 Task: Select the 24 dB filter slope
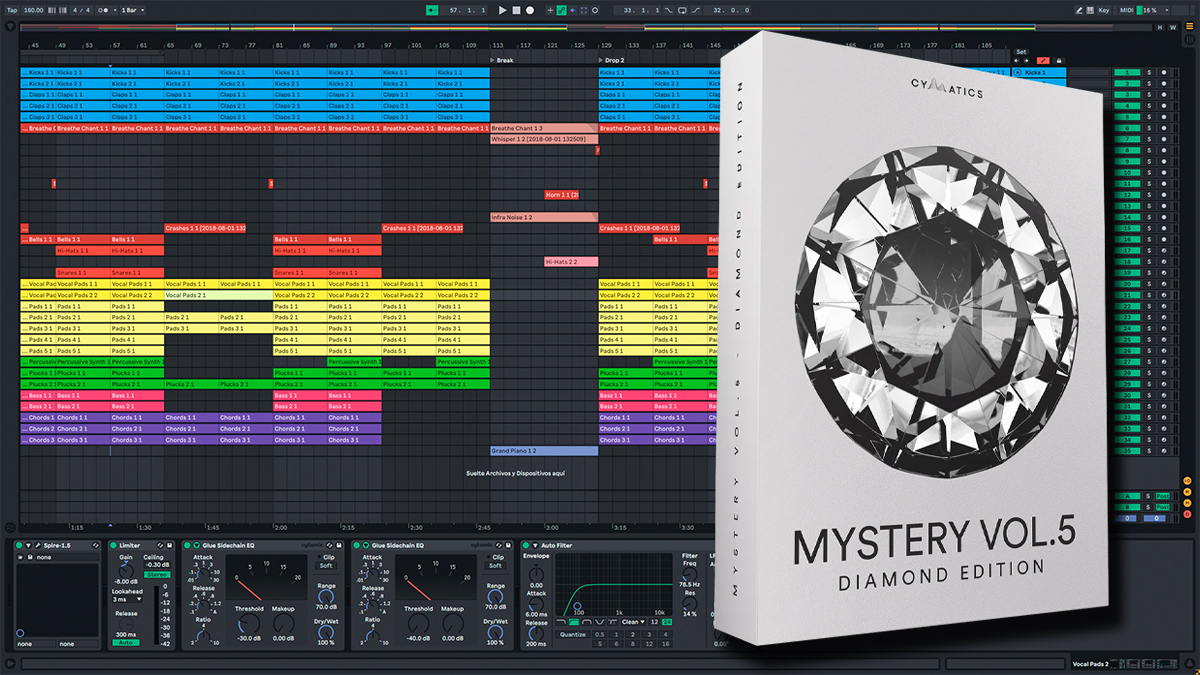tap(667, 622)
